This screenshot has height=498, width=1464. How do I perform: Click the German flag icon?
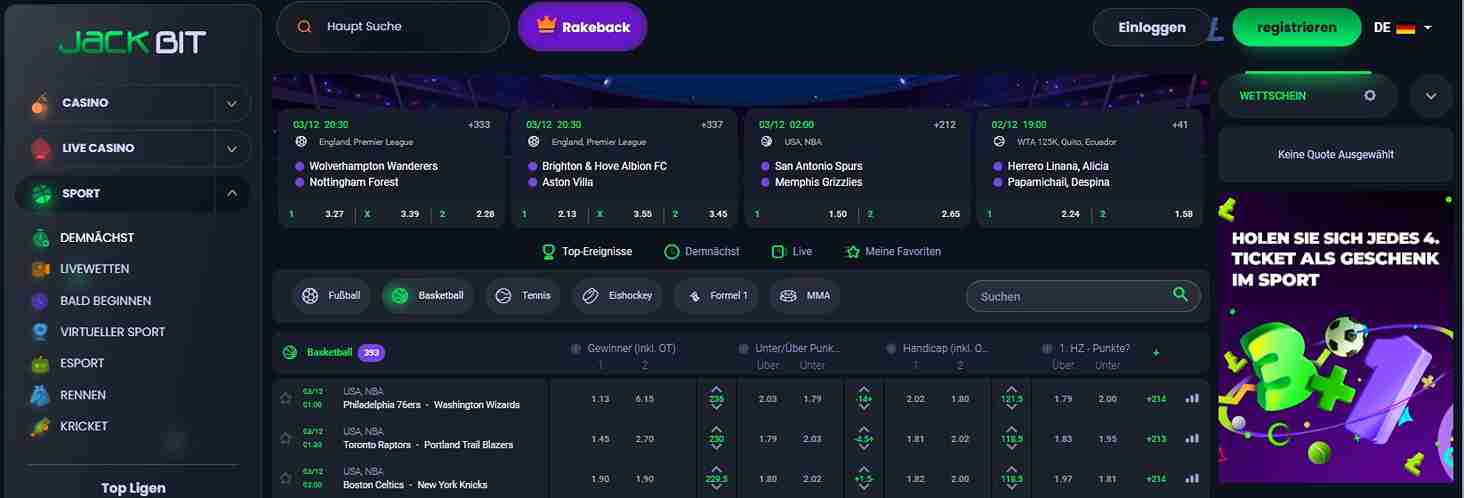pyautogui.click(x=1406, y=28)
